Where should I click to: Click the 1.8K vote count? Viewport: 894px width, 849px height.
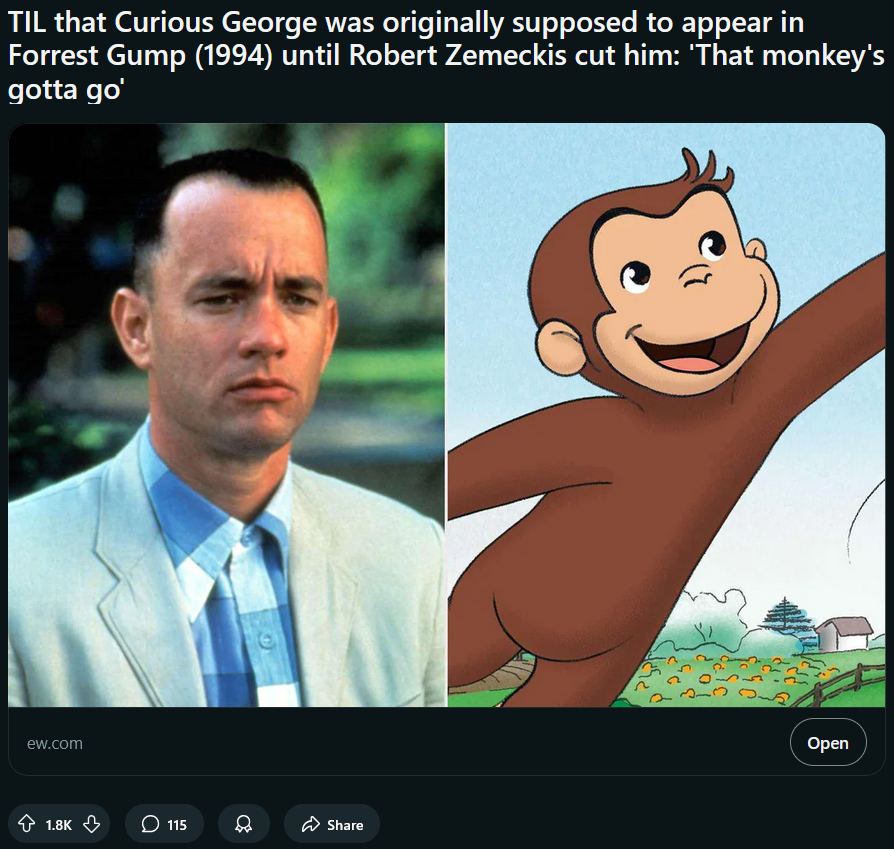click(59, 824)
